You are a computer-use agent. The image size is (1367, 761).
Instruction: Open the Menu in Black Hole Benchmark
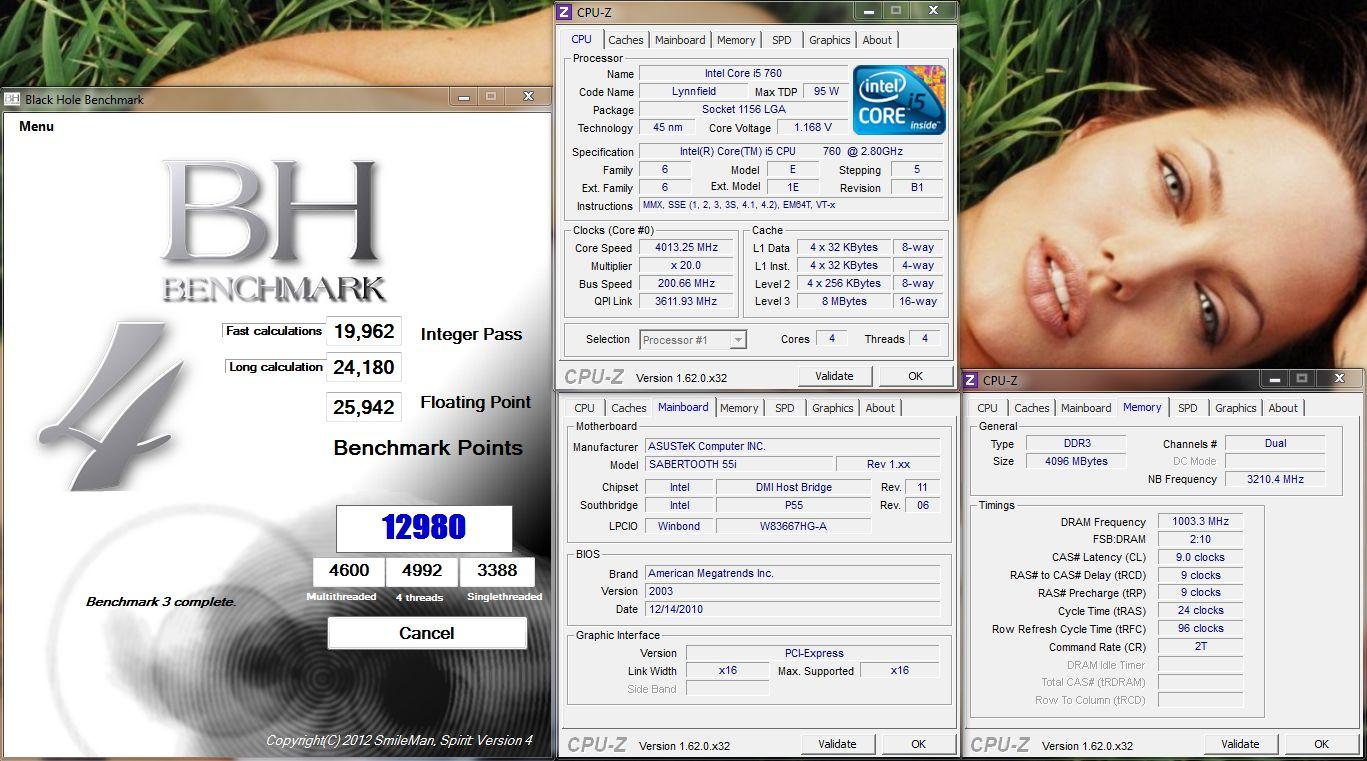(36, 126)
